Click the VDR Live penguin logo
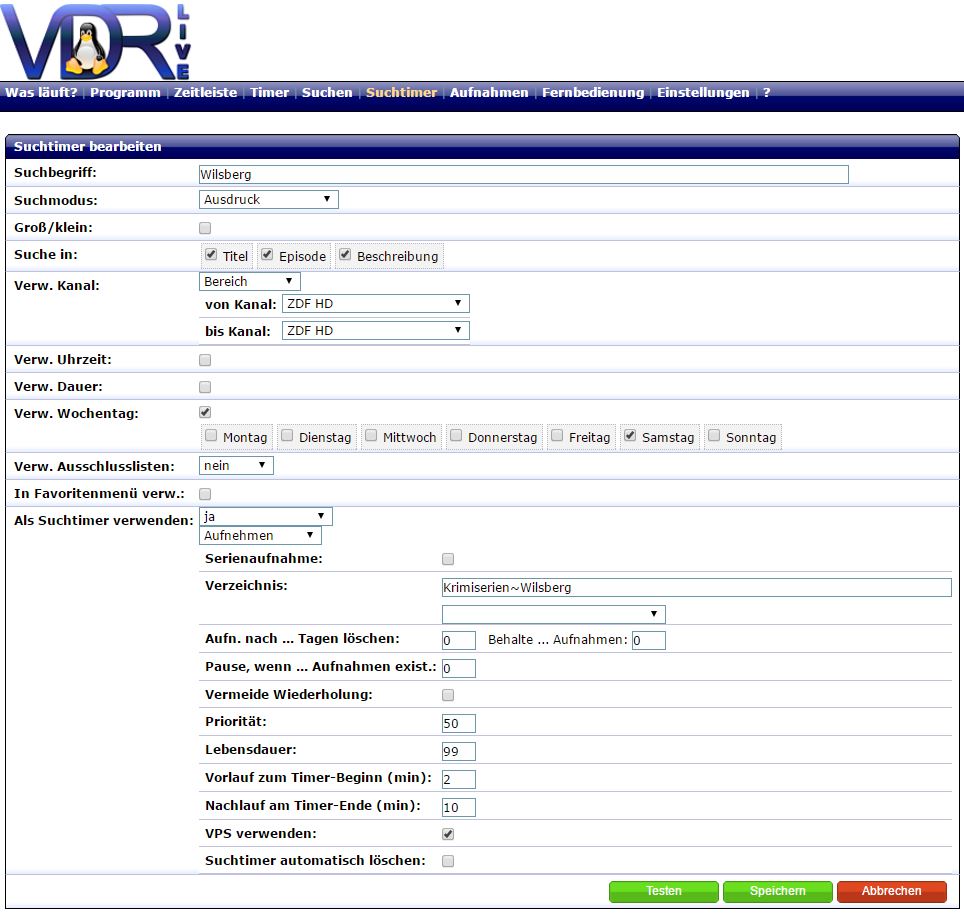Image resolution: width=964 pixels, height=915 pixels. [96, 41]
